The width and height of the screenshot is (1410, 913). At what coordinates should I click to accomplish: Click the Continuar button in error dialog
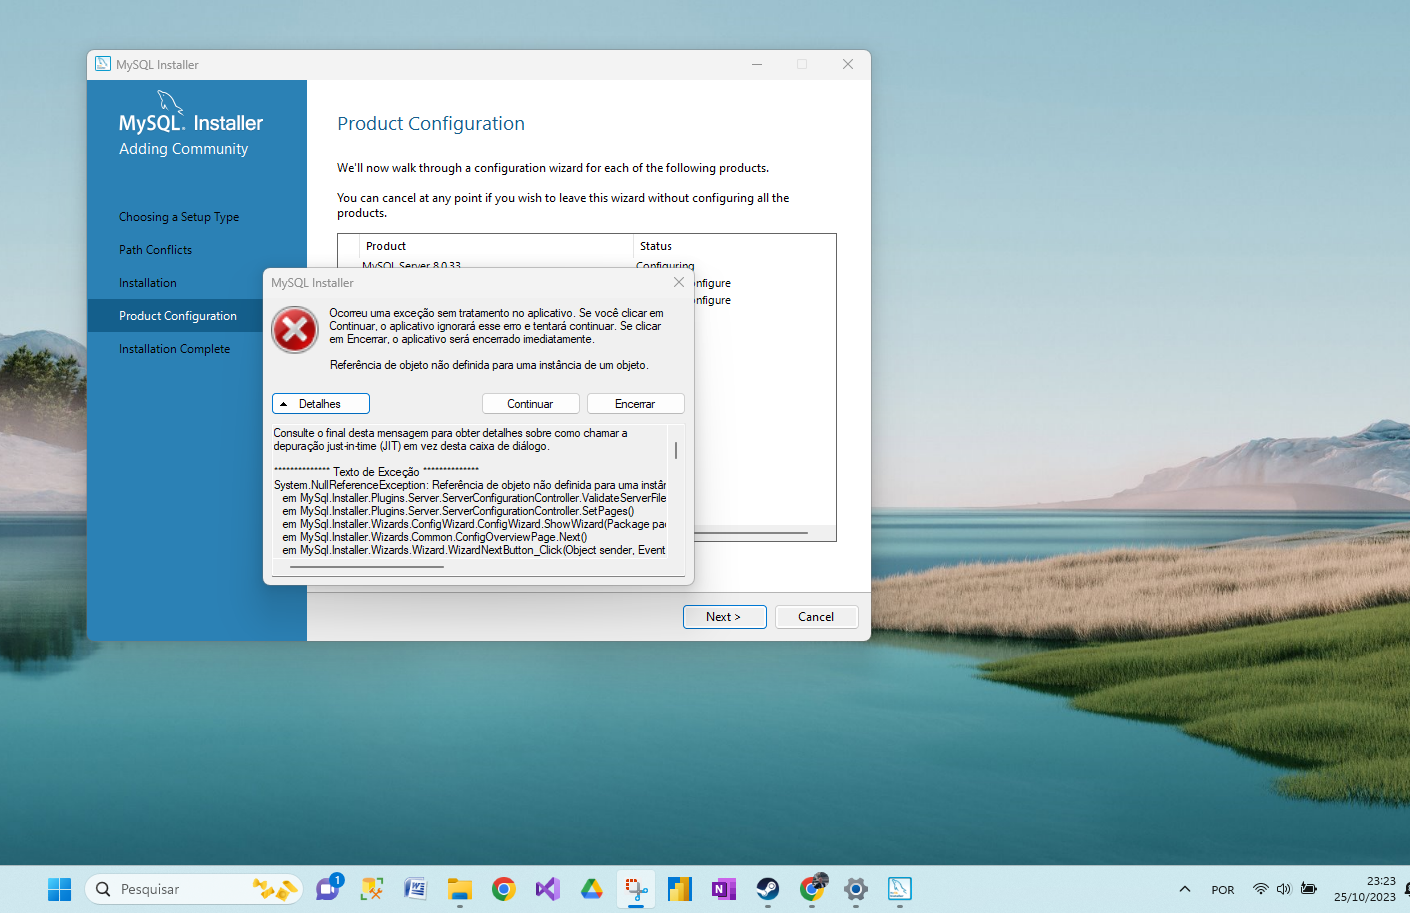click(x=530, y=404)
